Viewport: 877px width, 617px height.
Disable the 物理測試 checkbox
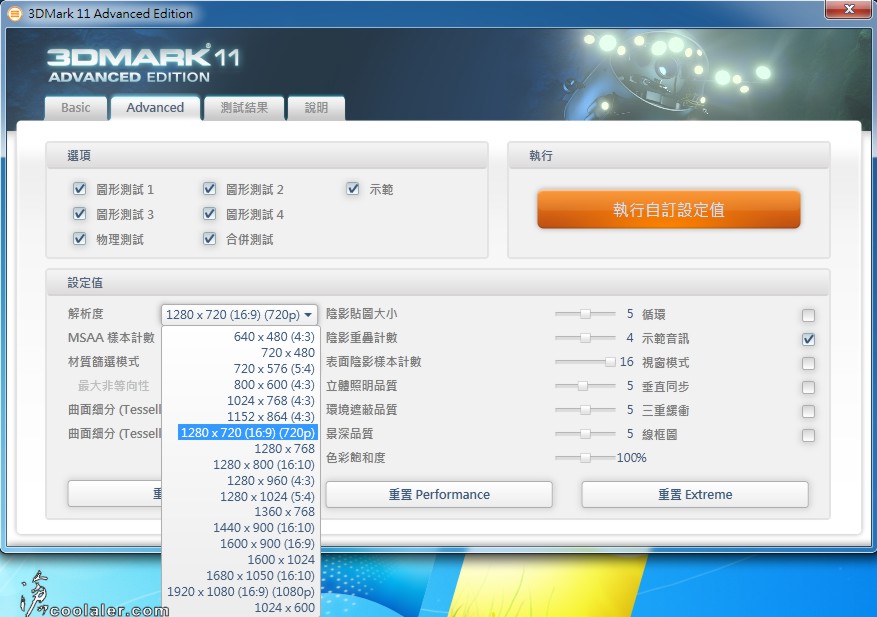79,239
